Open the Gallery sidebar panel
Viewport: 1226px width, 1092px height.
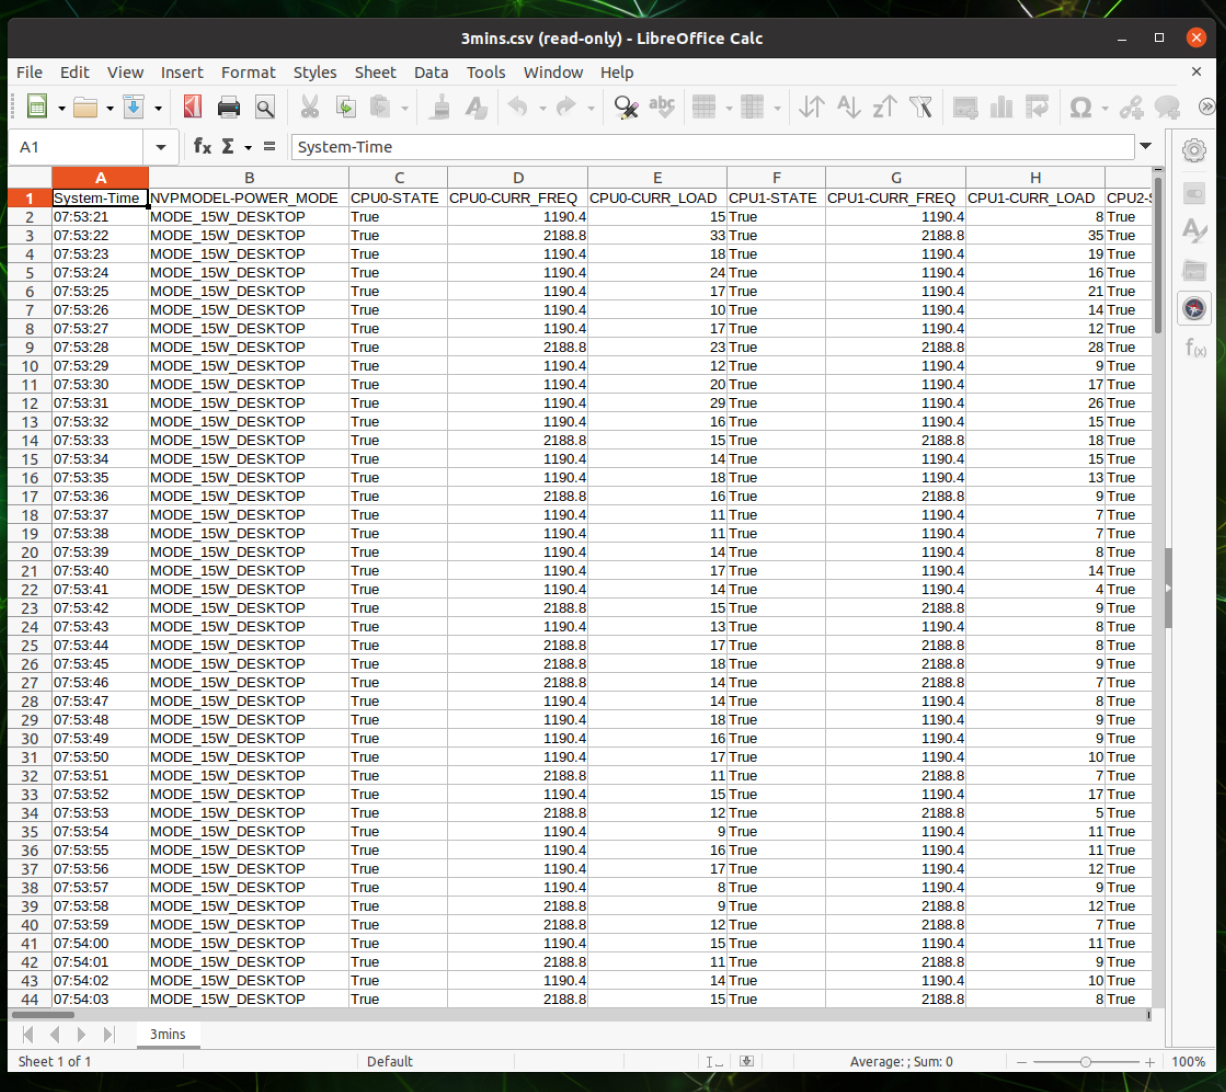pos(1195,269)
